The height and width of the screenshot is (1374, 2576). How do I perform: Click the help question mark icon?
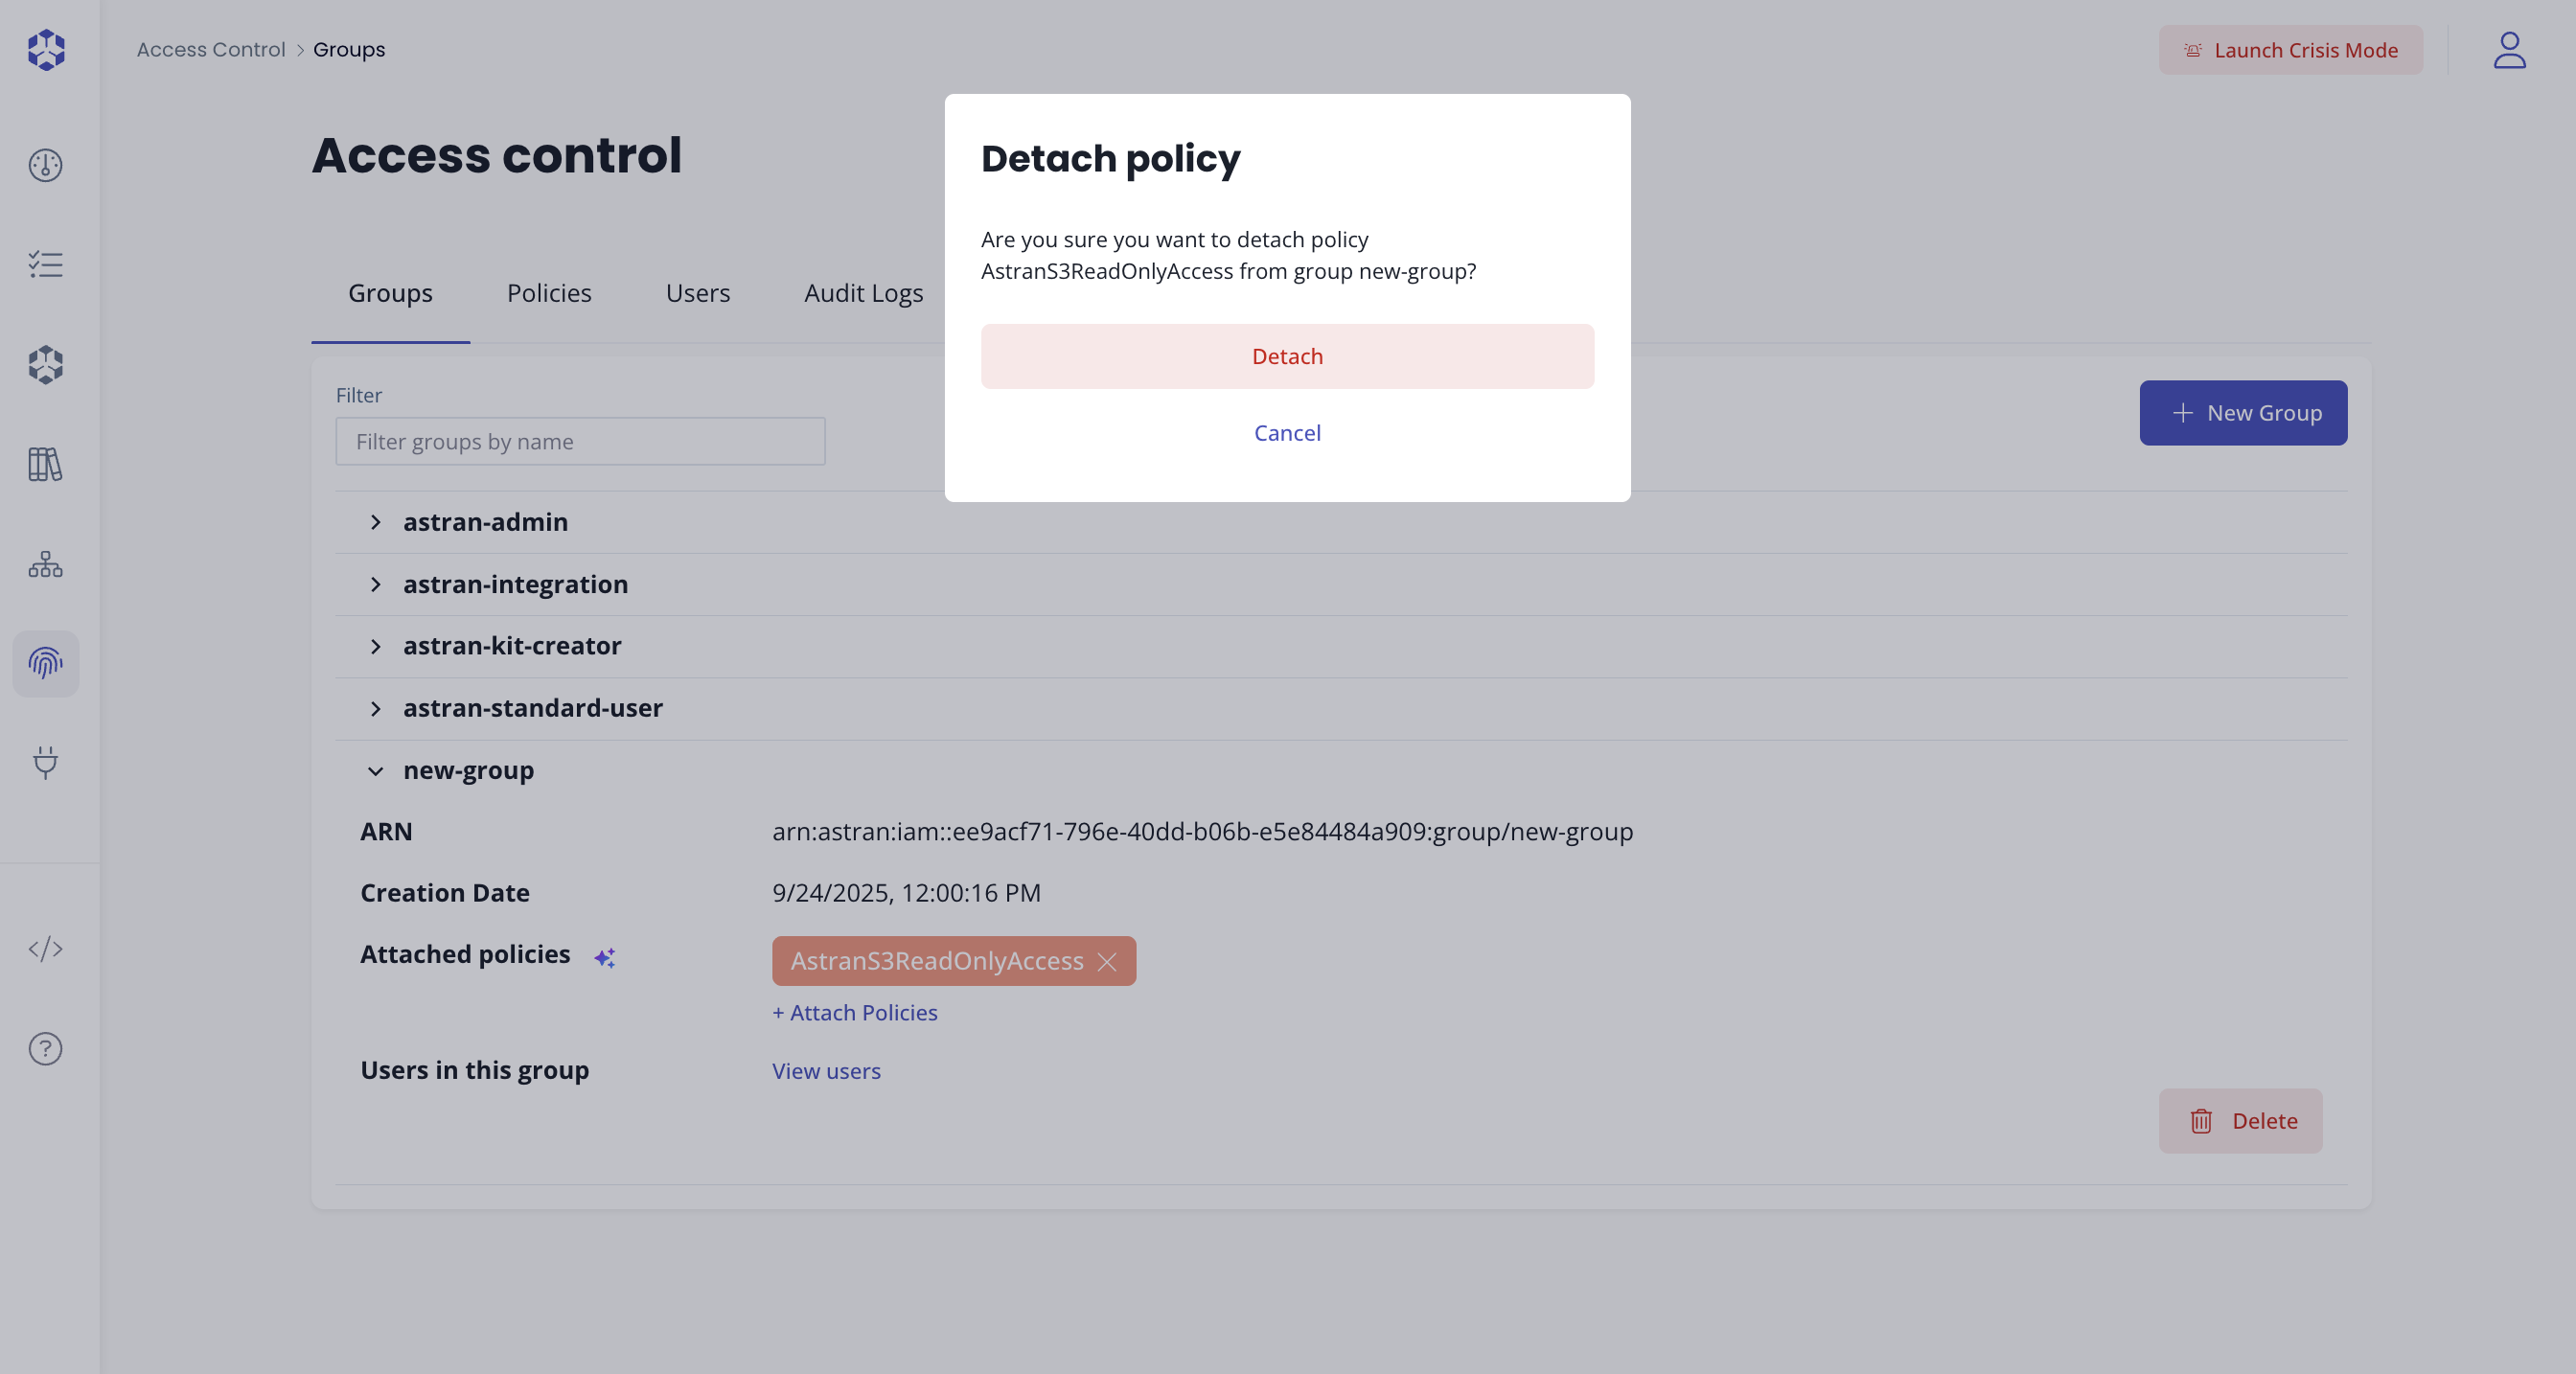click(45, 1048)
